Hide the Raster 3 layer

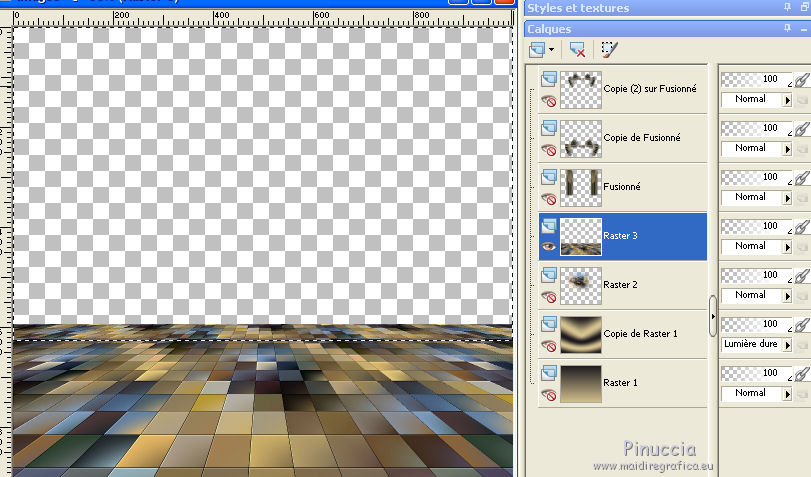click(548, 246)
